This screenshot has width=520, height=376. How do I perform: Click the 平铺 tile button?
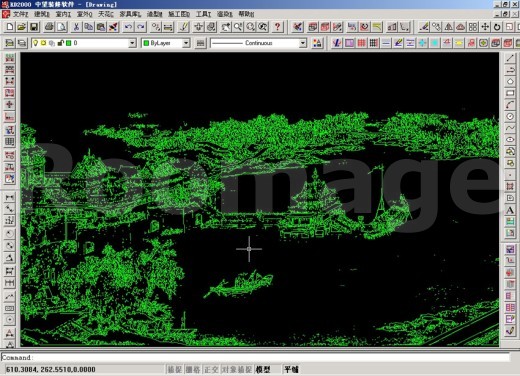[x=291, y=369]
